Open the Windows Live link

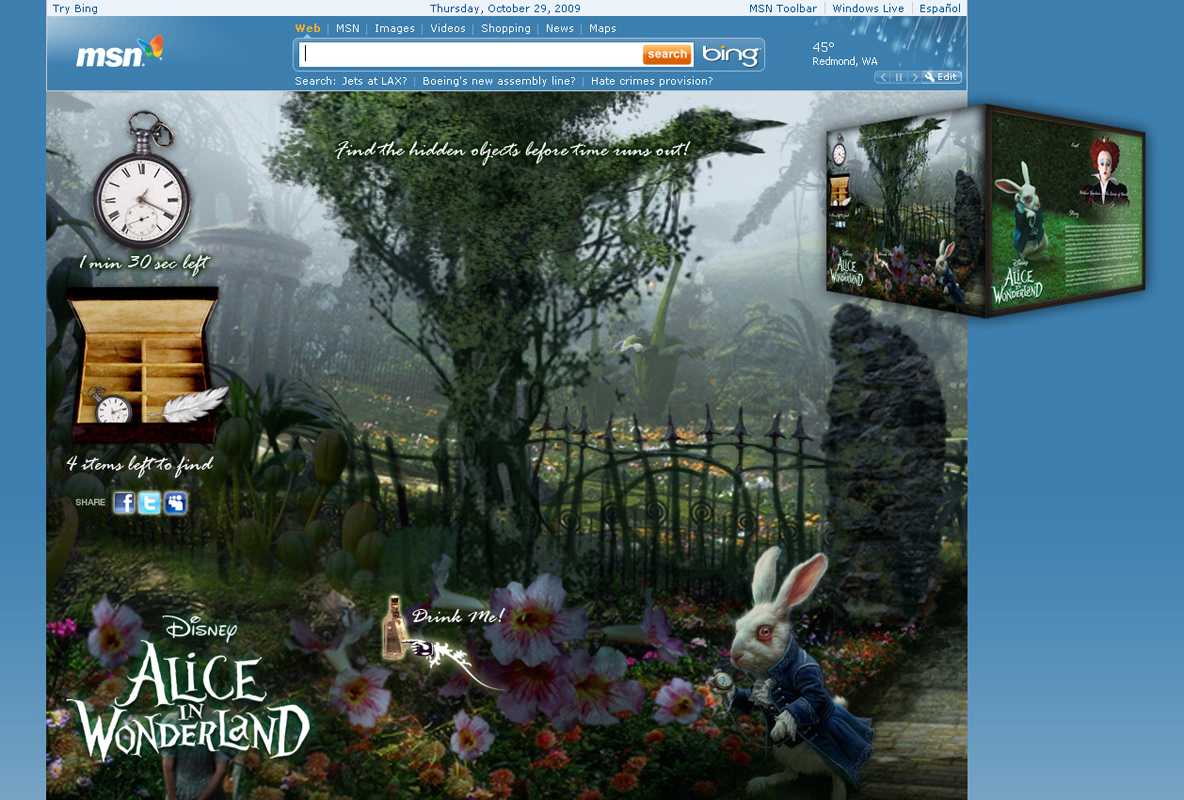868,9
